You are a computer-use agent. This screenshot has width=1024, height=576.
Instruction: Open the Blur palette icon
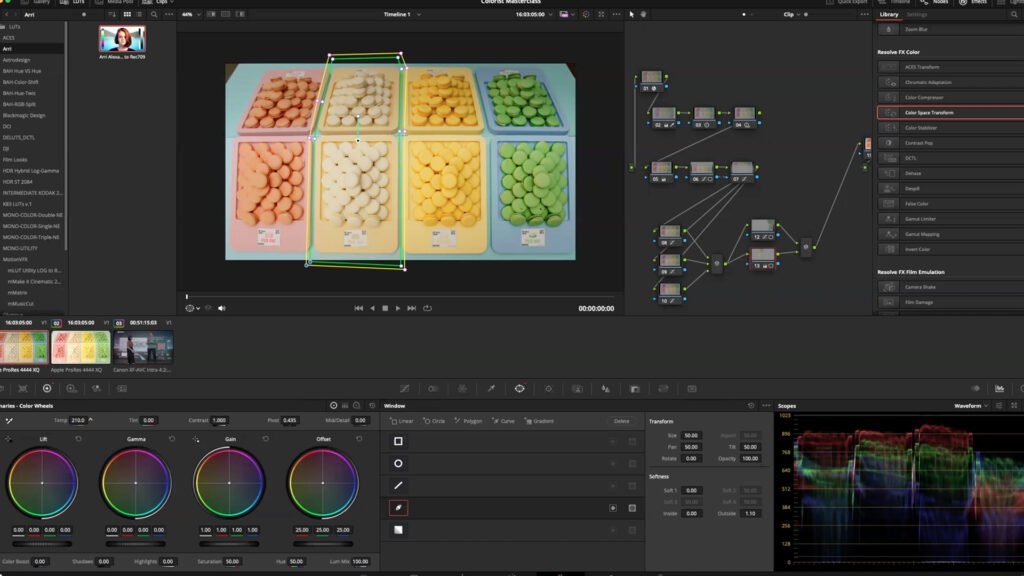(606, 389)
